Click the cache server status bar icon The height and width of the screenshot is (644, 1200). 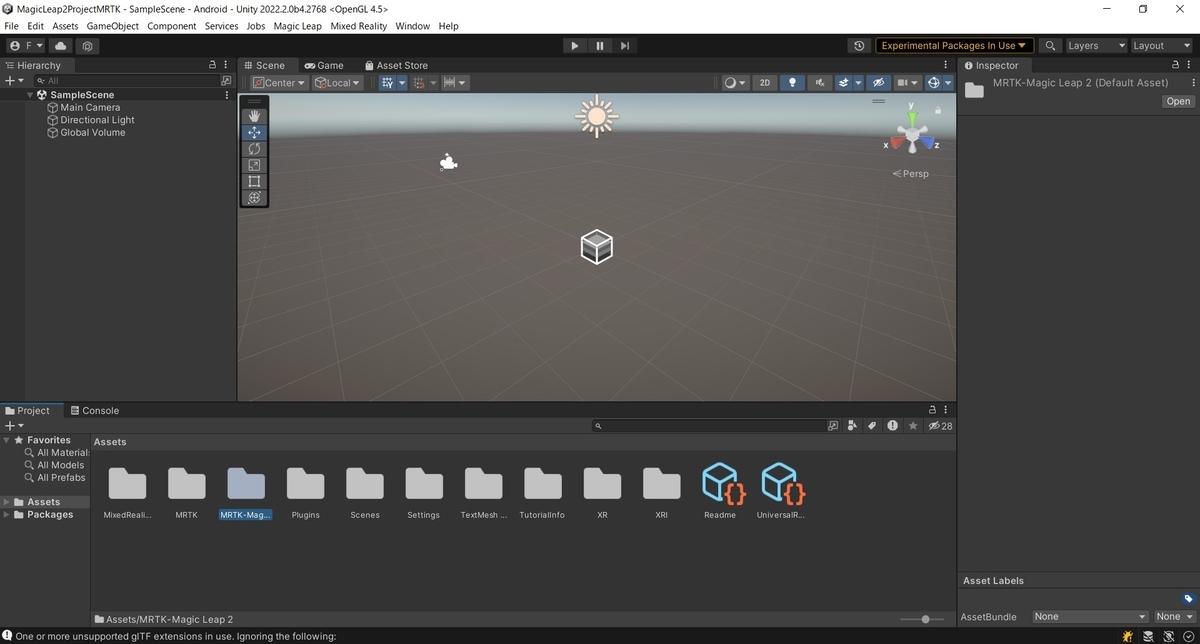pyautogui.click(x=1150, y=636)
